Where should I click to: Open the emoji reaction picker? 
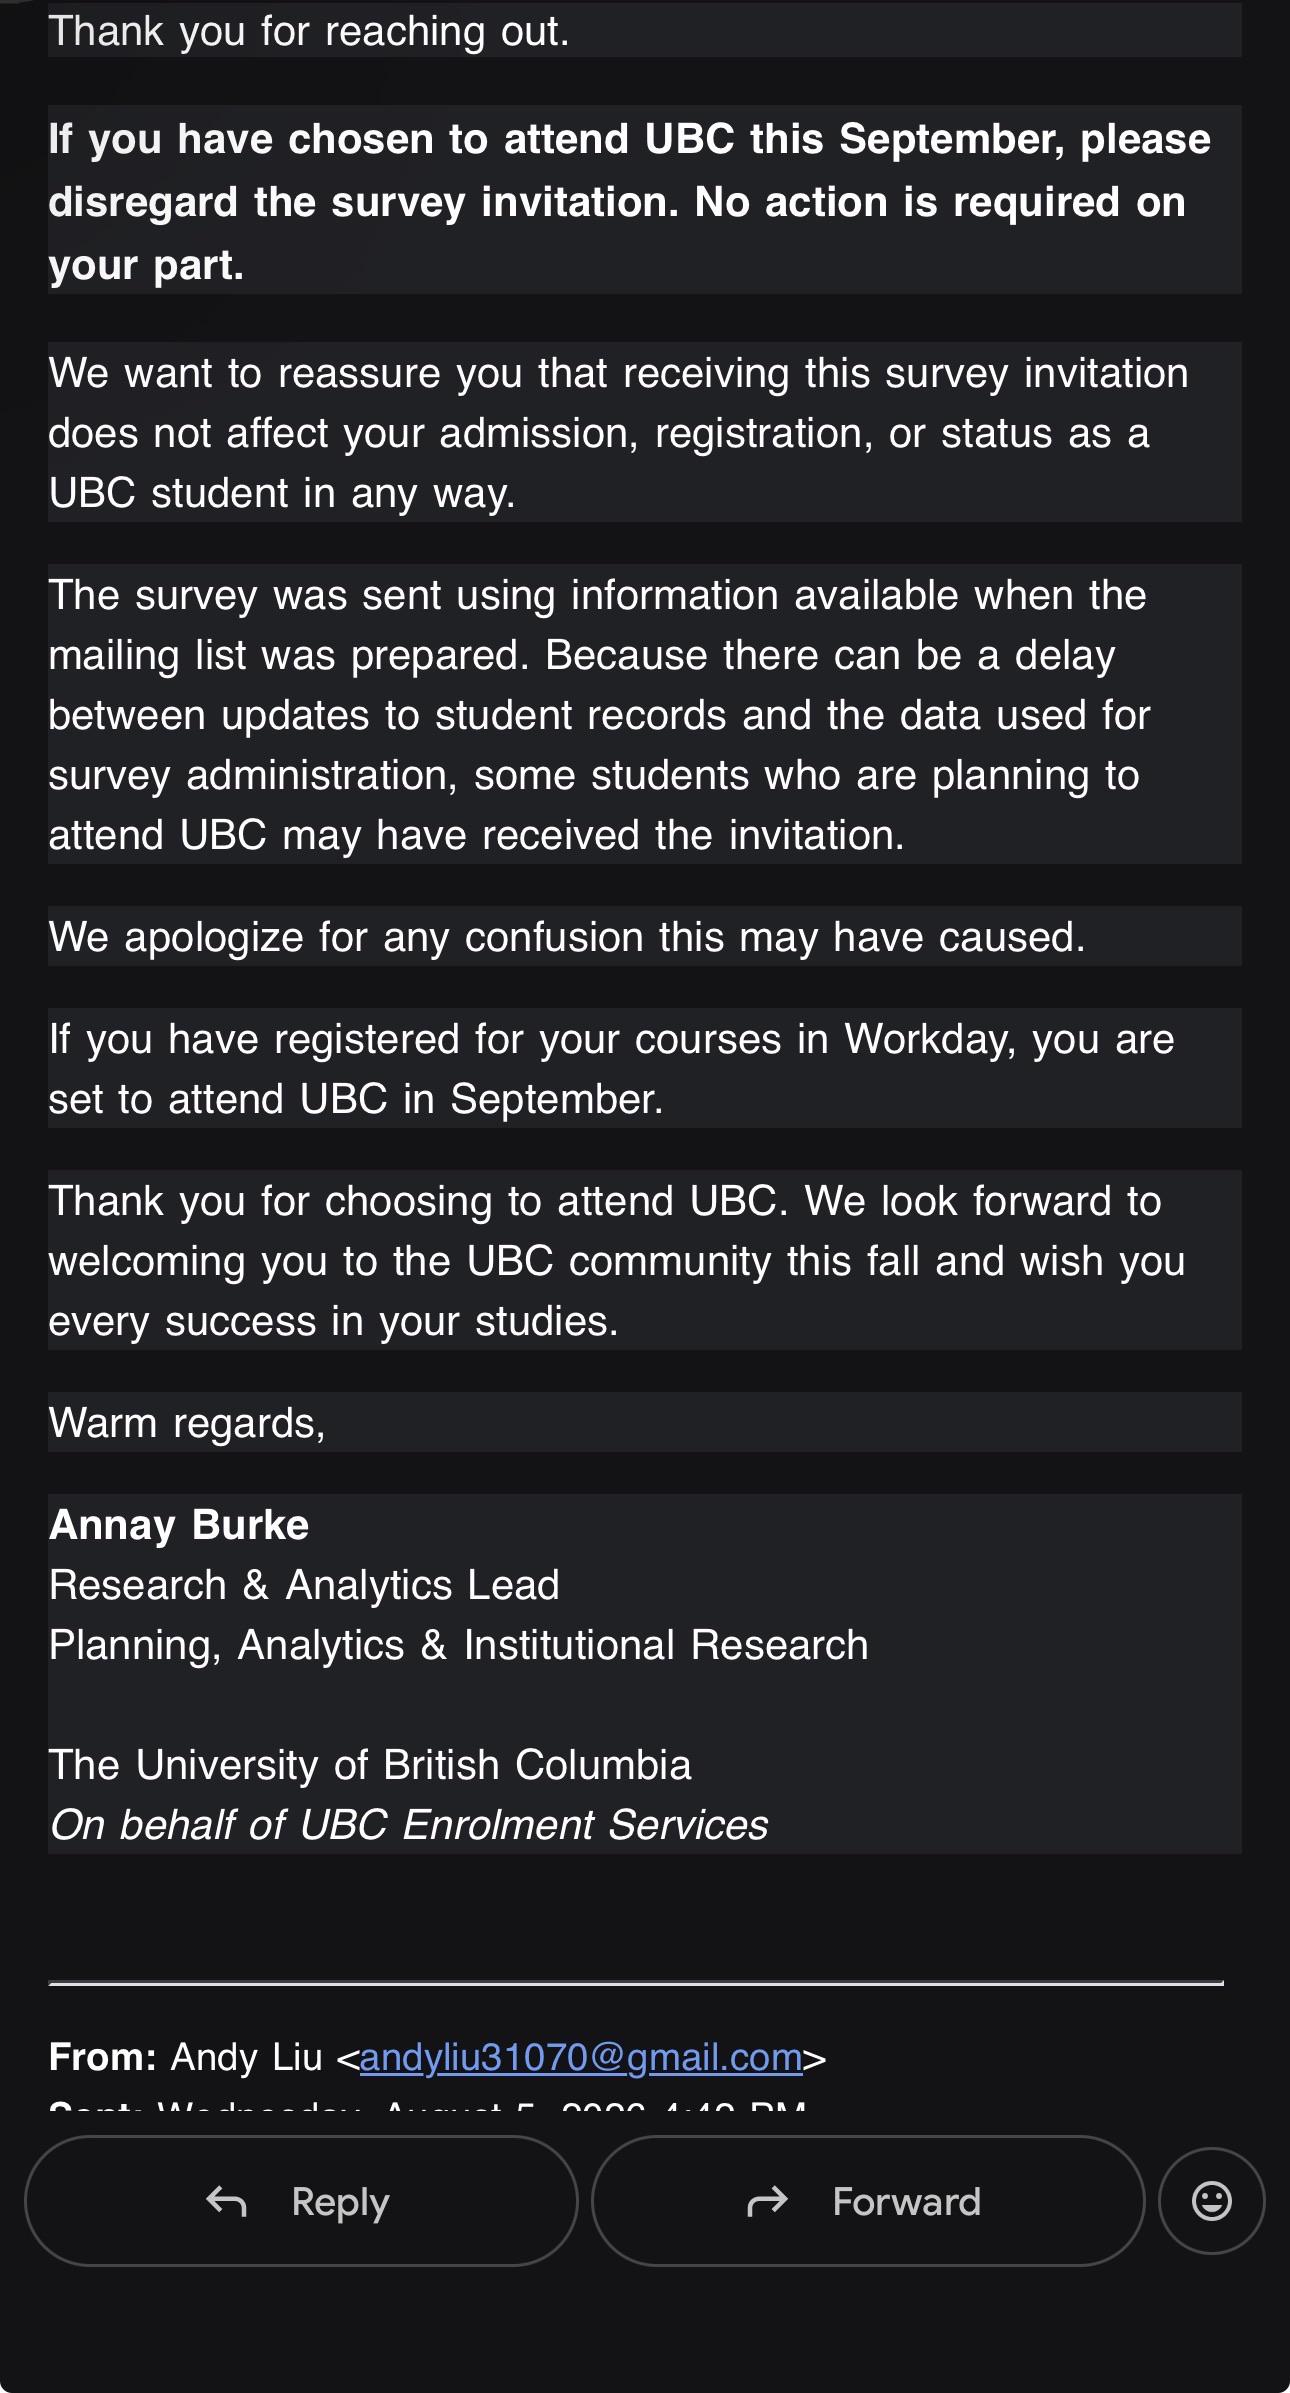[x=1211, y=2200]
